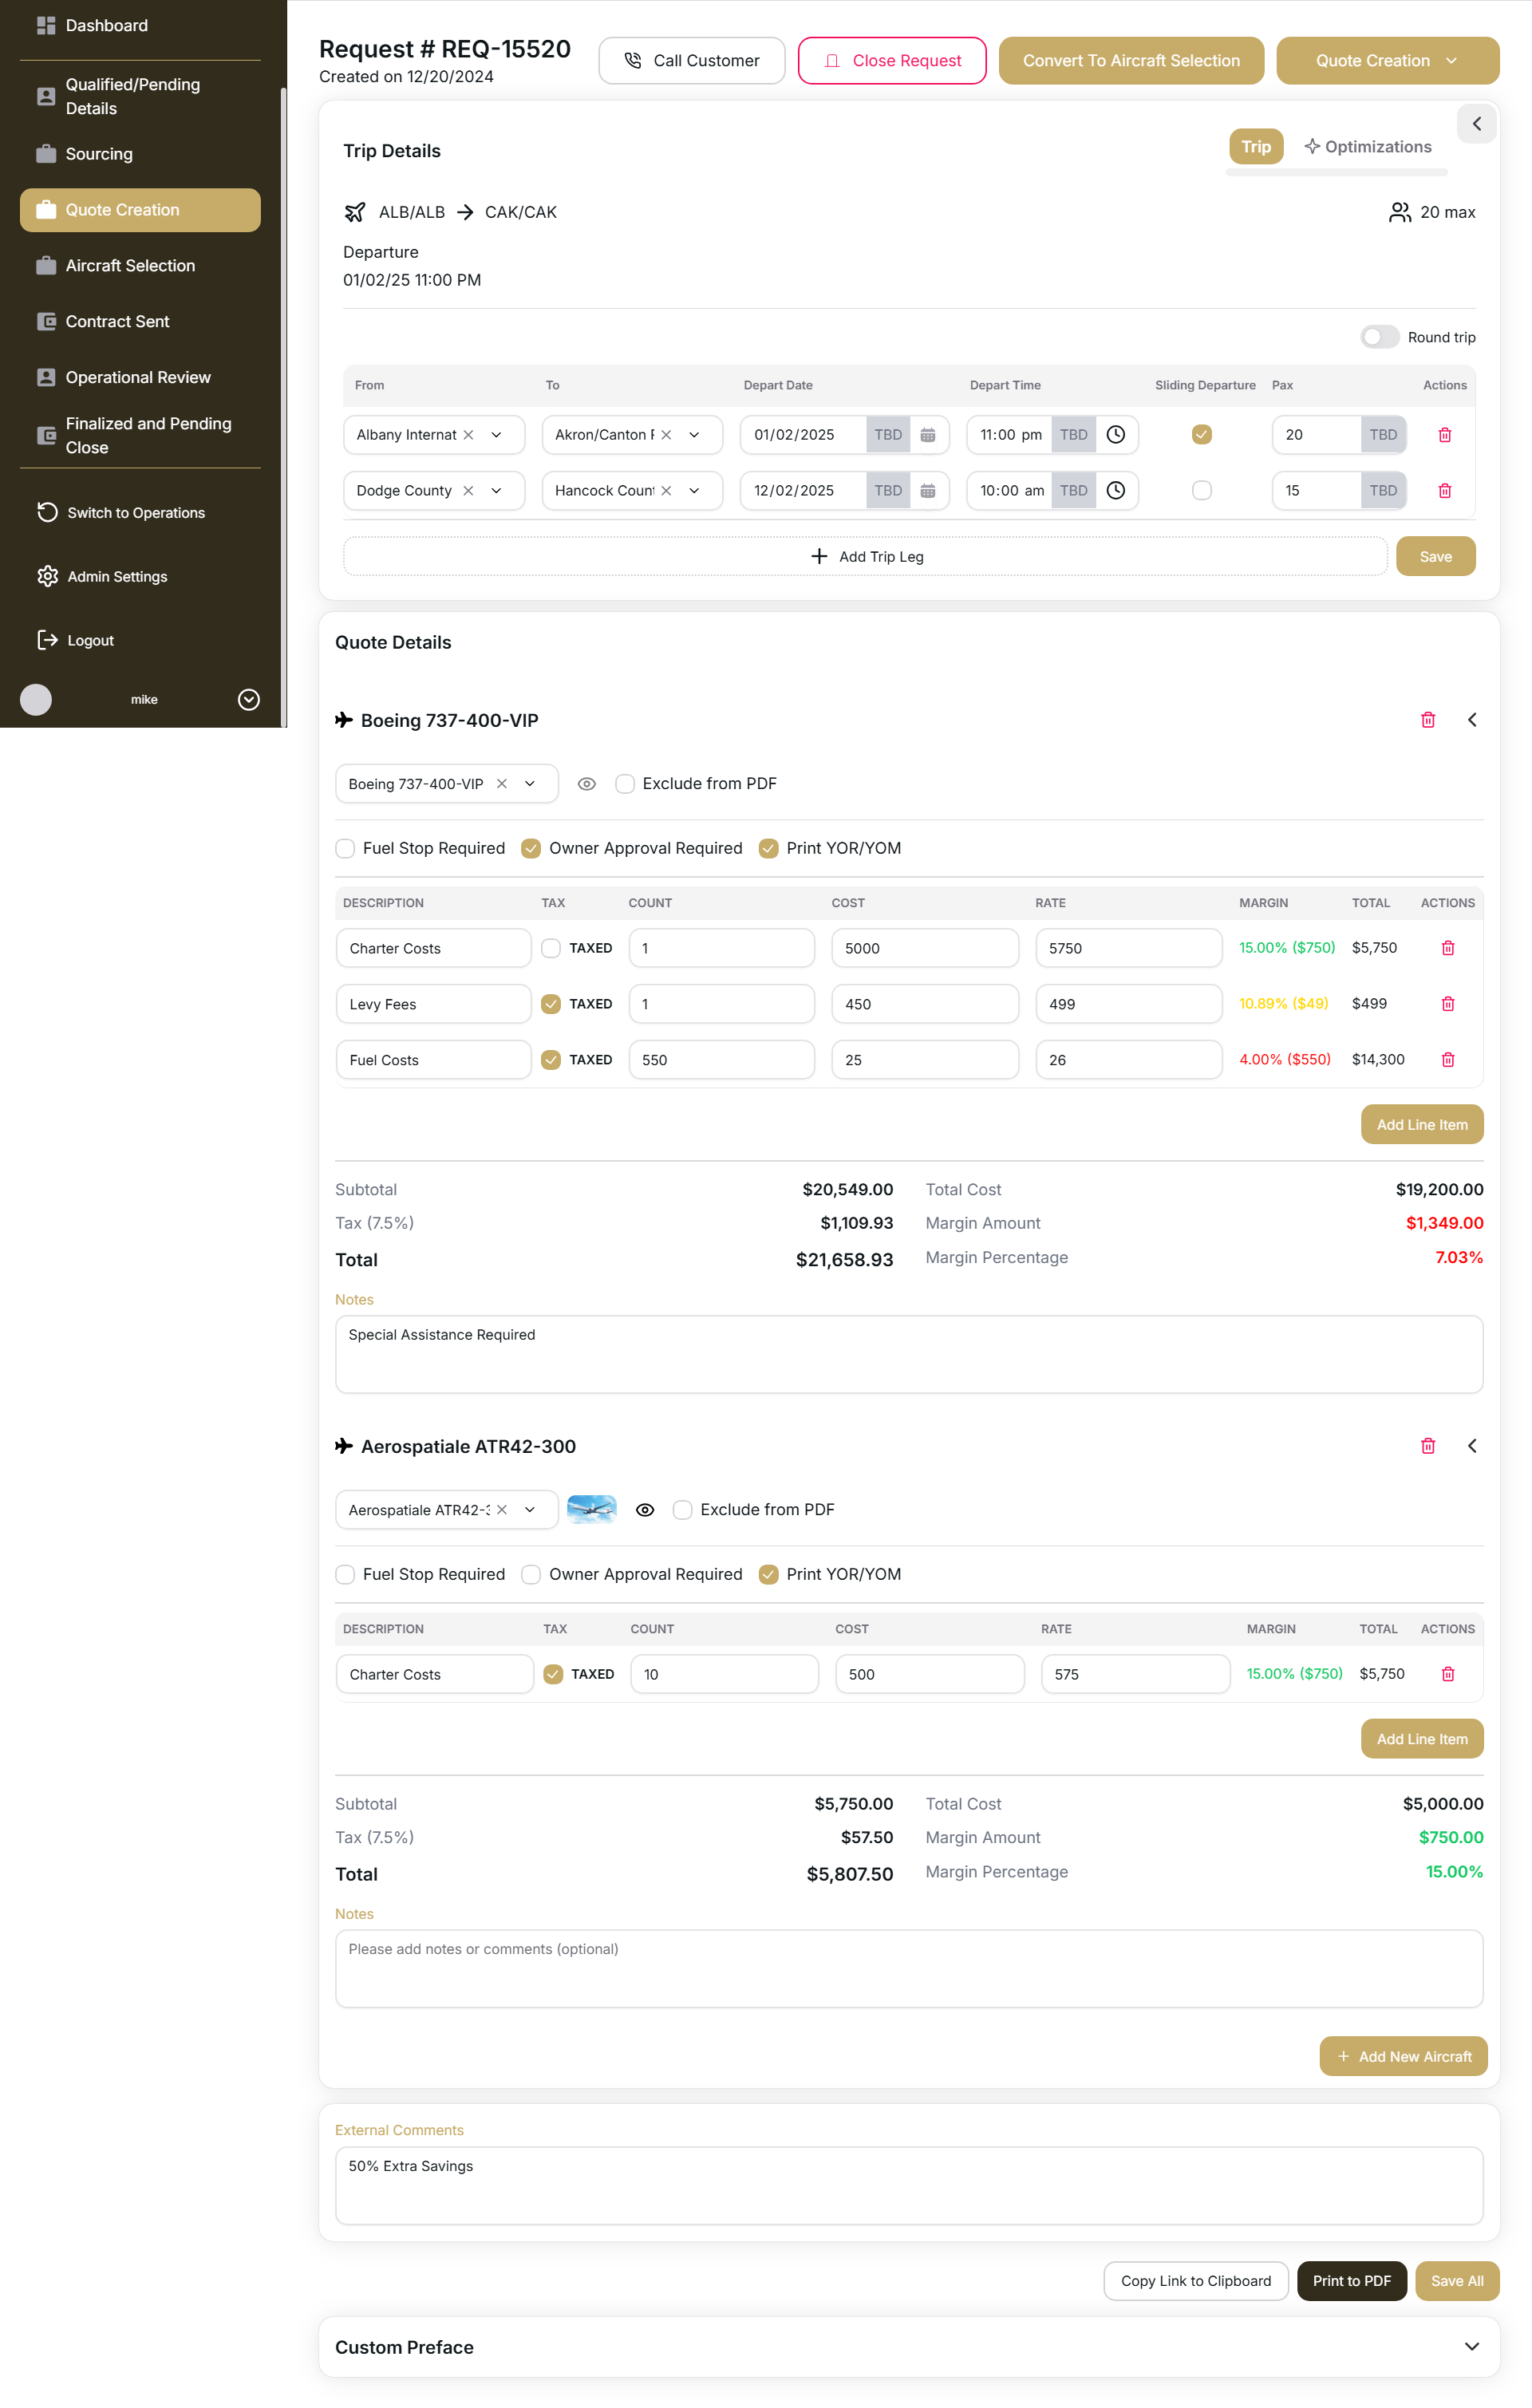Collapse the Aerospatiale ATR42-300 quote section
This screenshot has height=2408, width=1532.
click(x=1471, y=1445)
